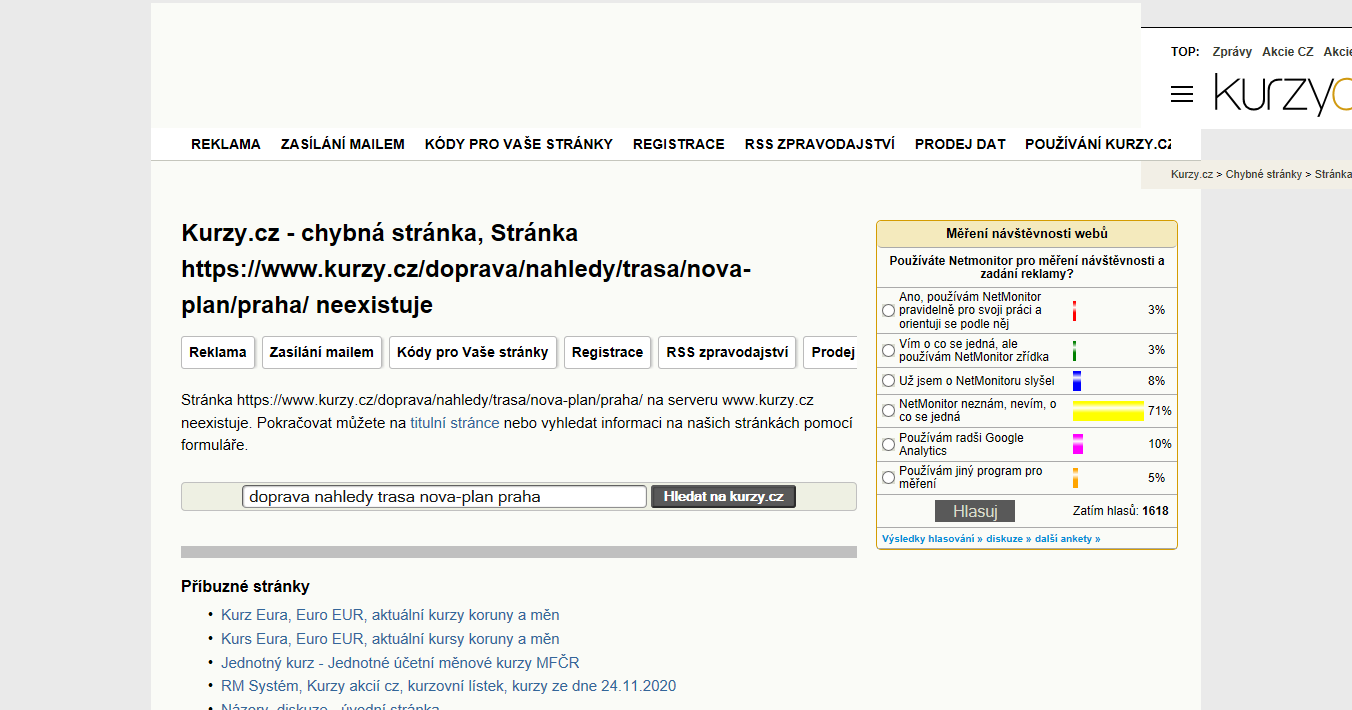Click the yellow 71% result bar

tap(1108, 411)
